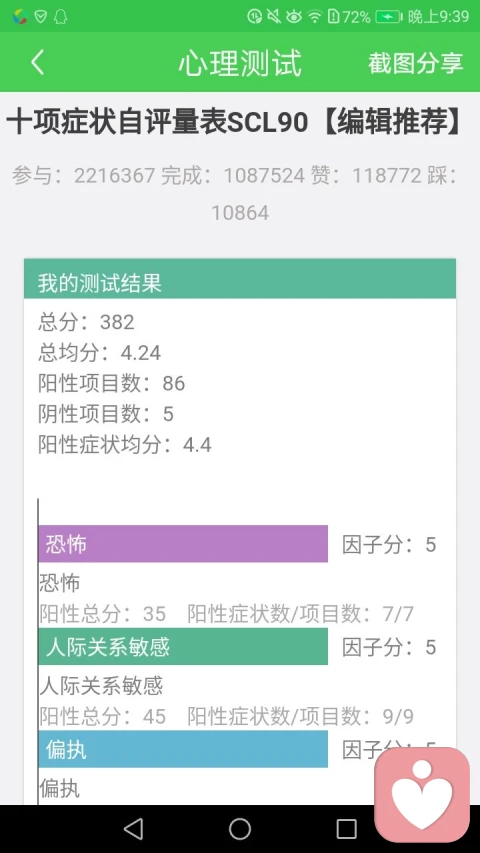
Task: Tap the muted sound status icon
Action: 274,17
